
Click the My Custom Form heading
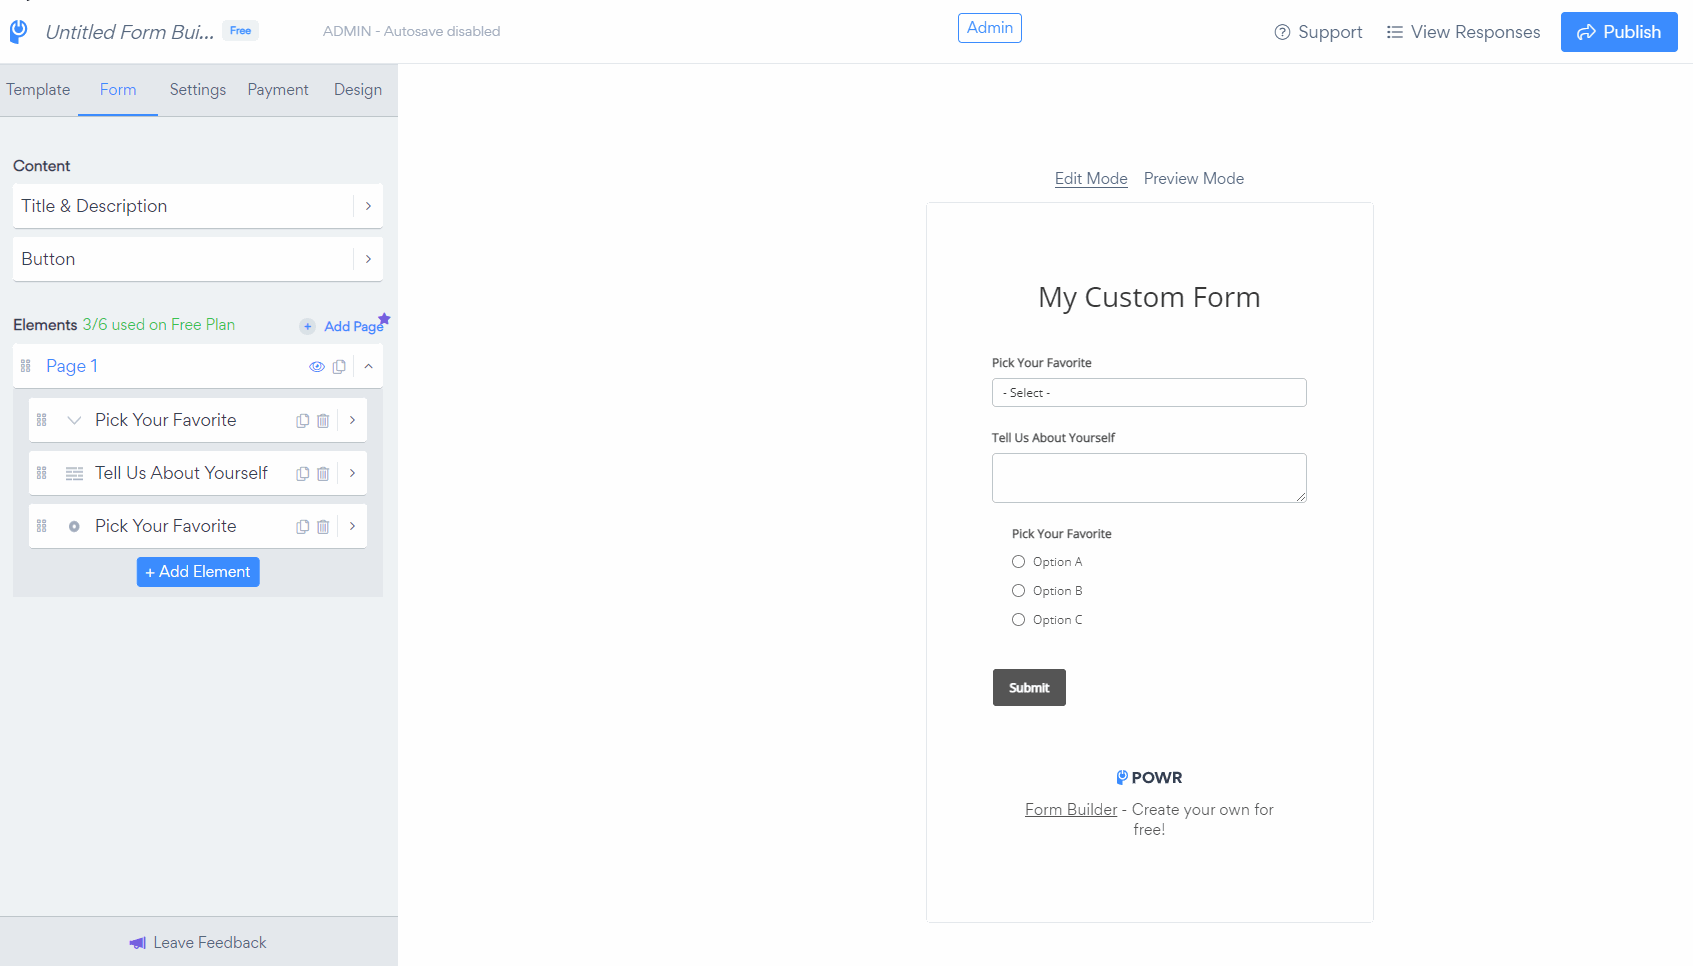click(1149, 297)
